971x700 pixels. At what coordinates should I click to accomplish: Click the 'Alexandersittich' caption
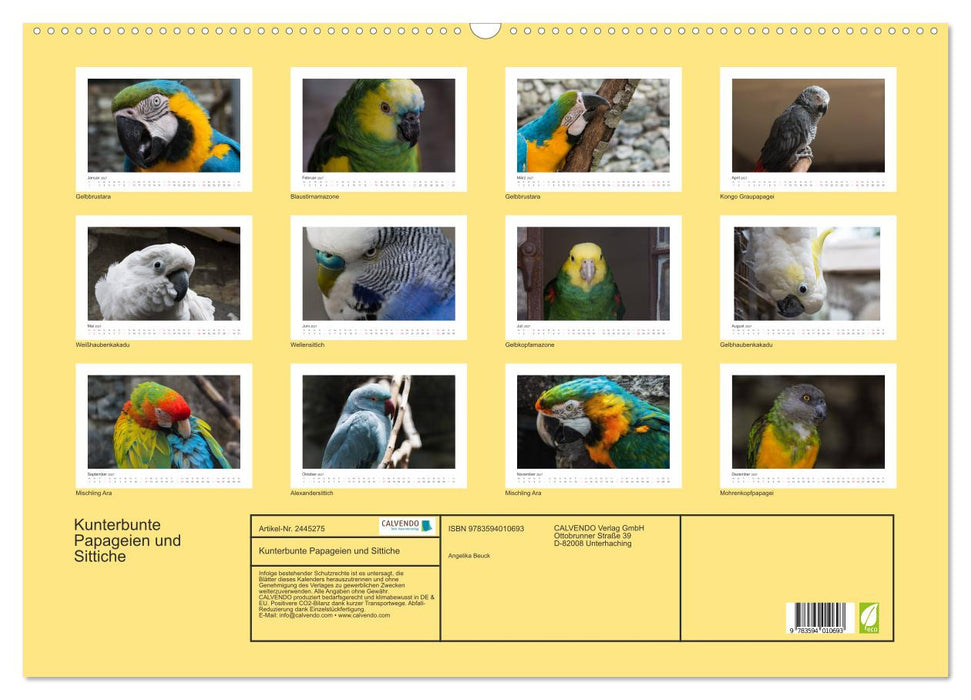click(311, 493)
